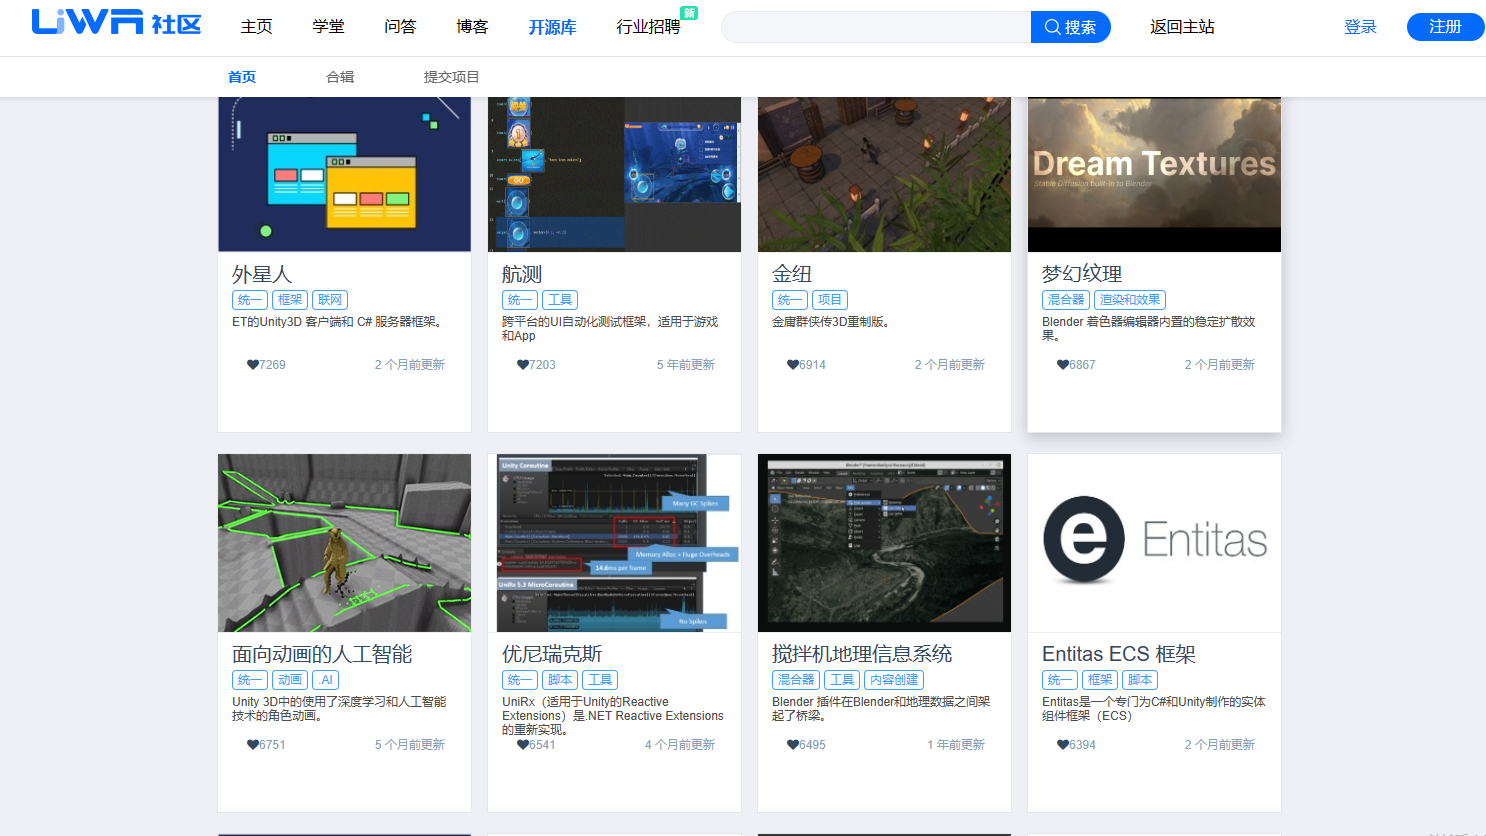Click the 梦幻纹理 title

[1082, 274]
